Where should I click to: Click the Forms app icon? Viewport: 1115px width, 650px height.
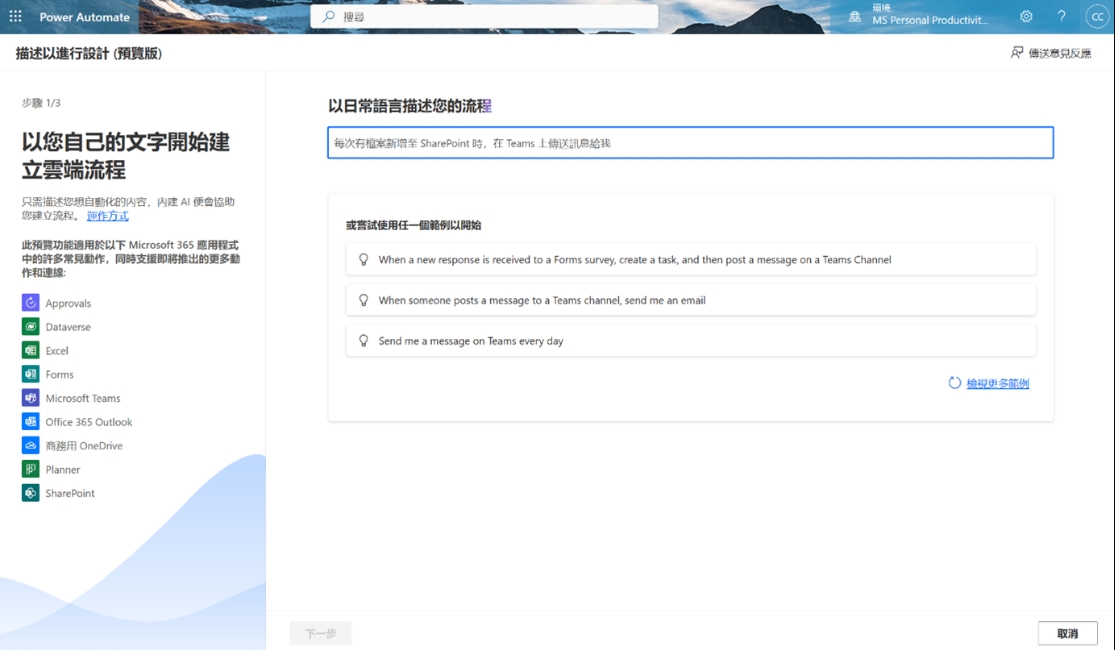click(x=30, y=374)
